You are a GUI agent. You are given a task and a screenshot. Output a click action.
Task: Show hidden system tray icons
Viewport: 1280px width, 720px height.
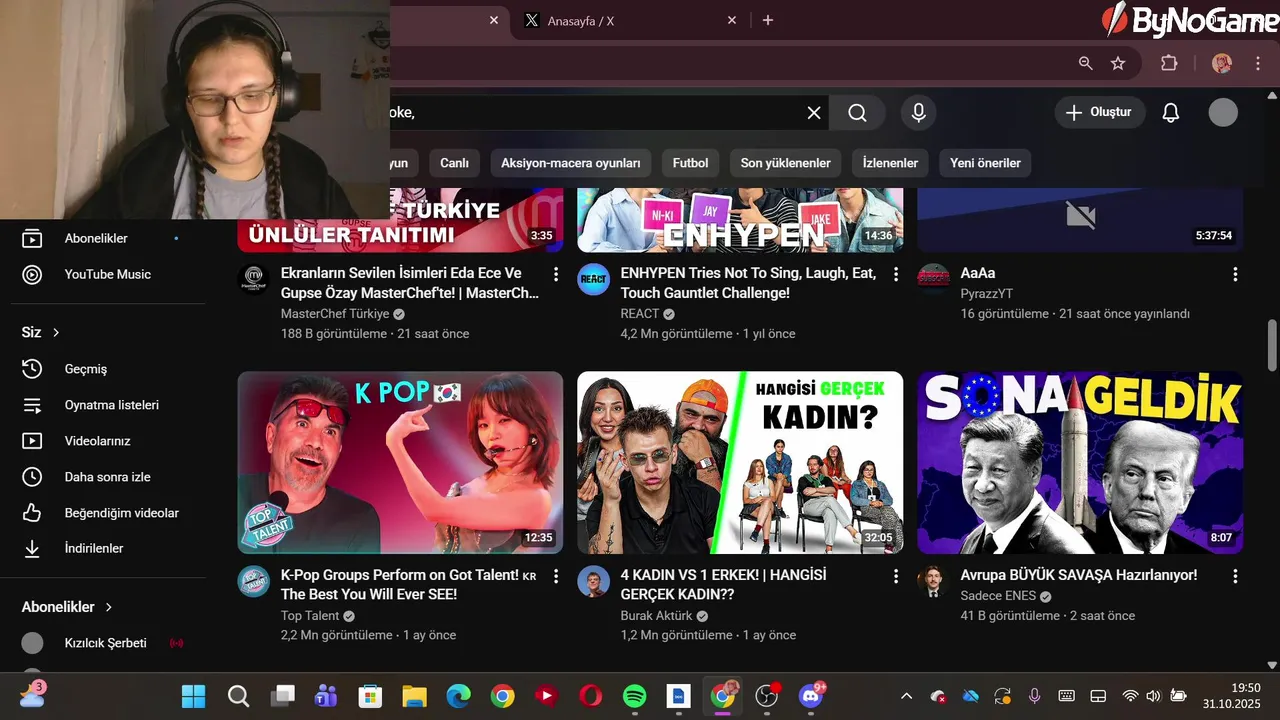coord(906,696)
